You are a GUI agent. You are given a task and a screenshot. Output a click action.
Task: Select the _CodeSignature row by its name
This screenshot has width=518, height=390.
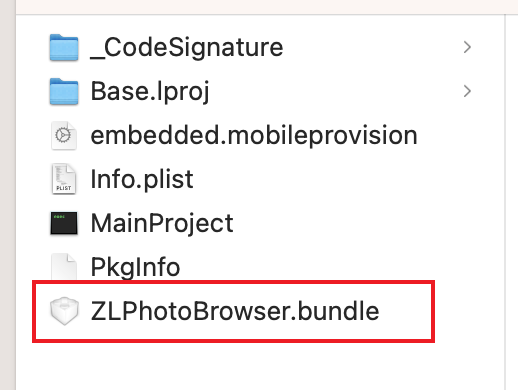[187, 48]
